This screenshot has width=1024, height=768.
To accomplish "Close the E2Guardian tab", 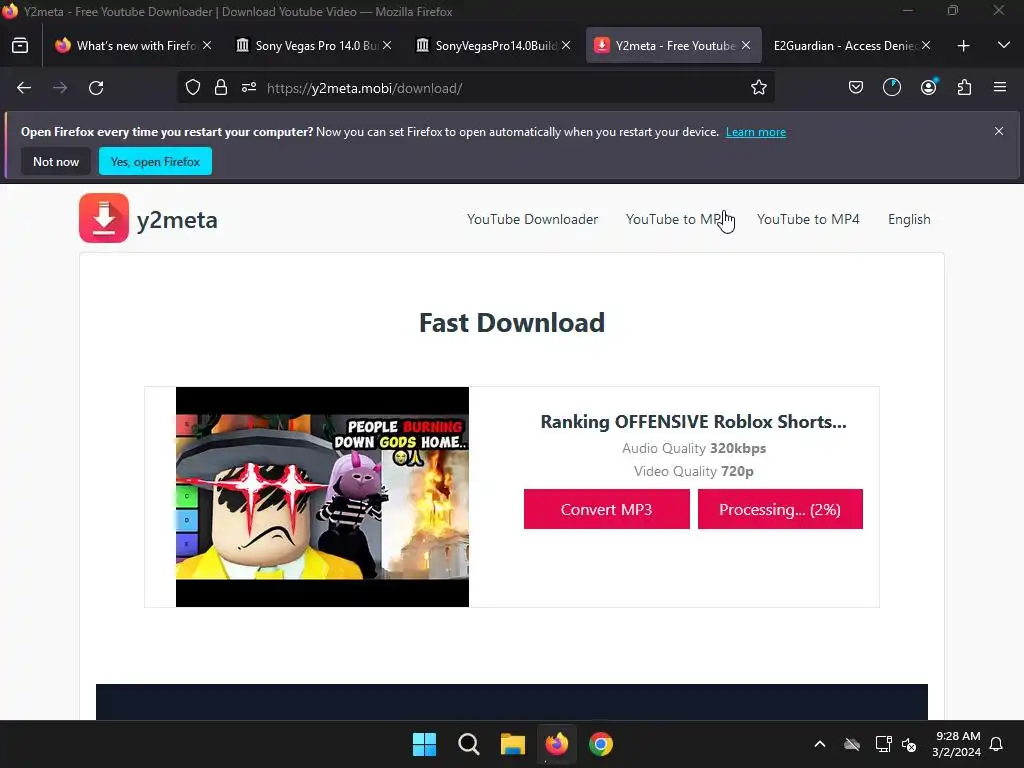I will [926, 46].
